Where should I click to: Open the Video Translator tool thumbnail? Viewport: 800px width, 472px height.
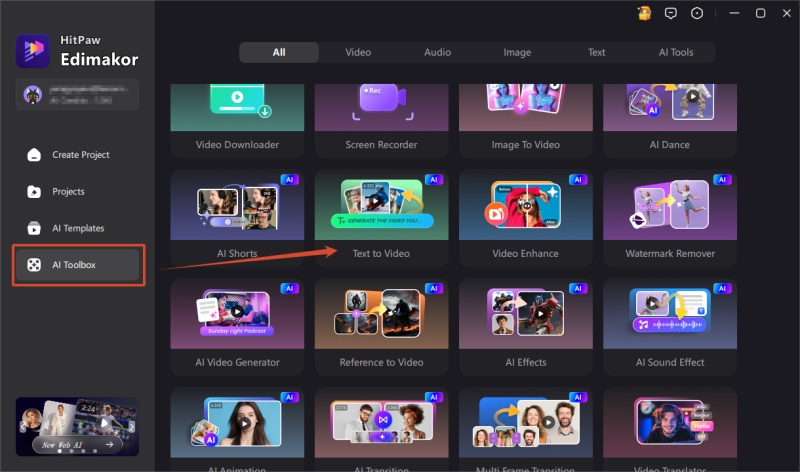coord(670,423)
